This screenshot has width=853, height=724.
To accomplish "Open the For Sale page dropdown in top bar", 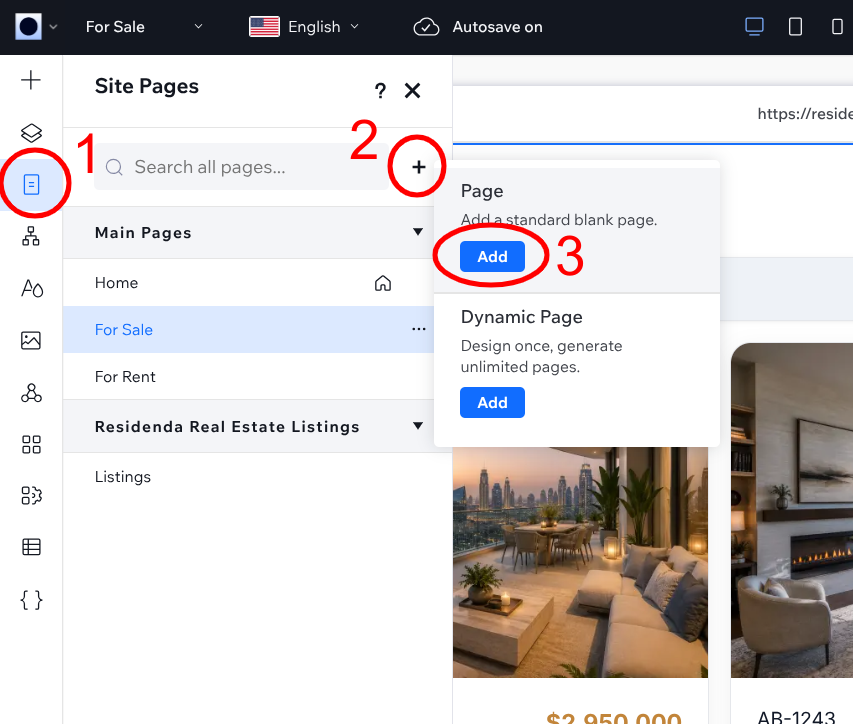I will click(x=144, y=27).
